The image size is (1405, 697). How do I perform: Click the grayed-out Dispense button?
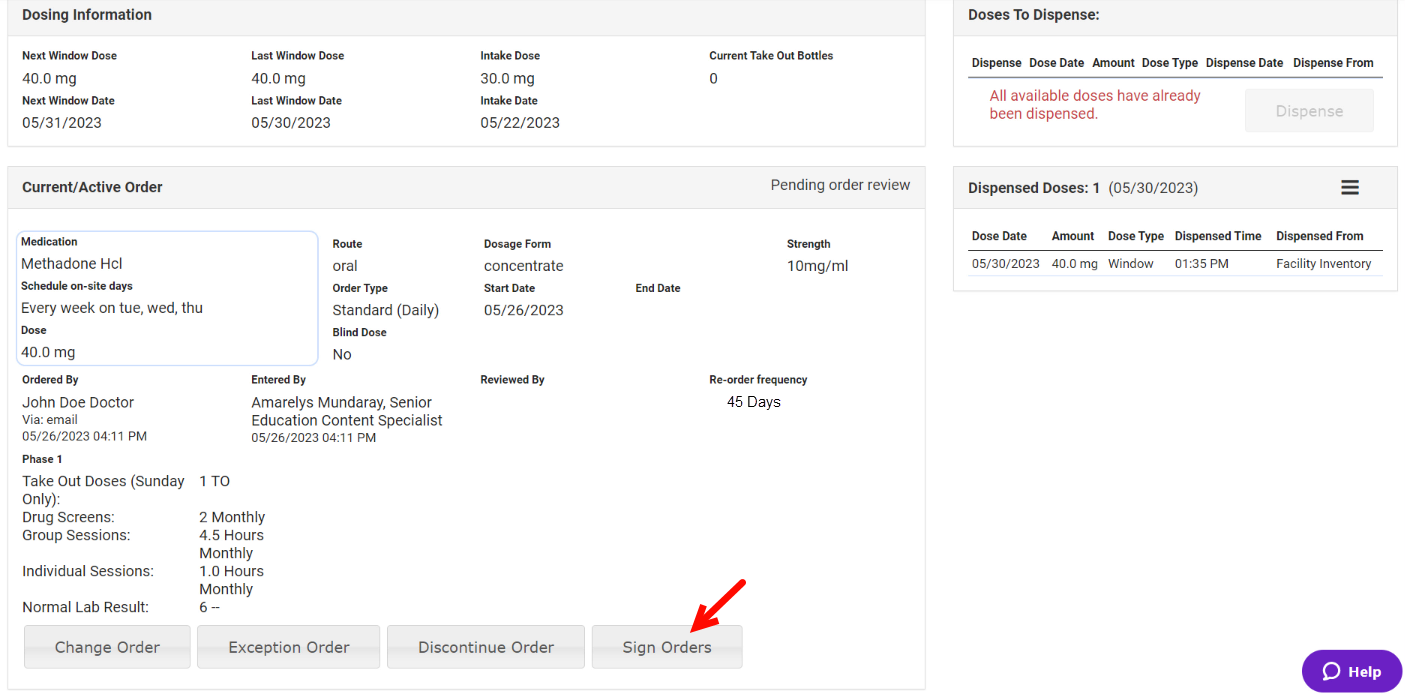[1309, 110]
